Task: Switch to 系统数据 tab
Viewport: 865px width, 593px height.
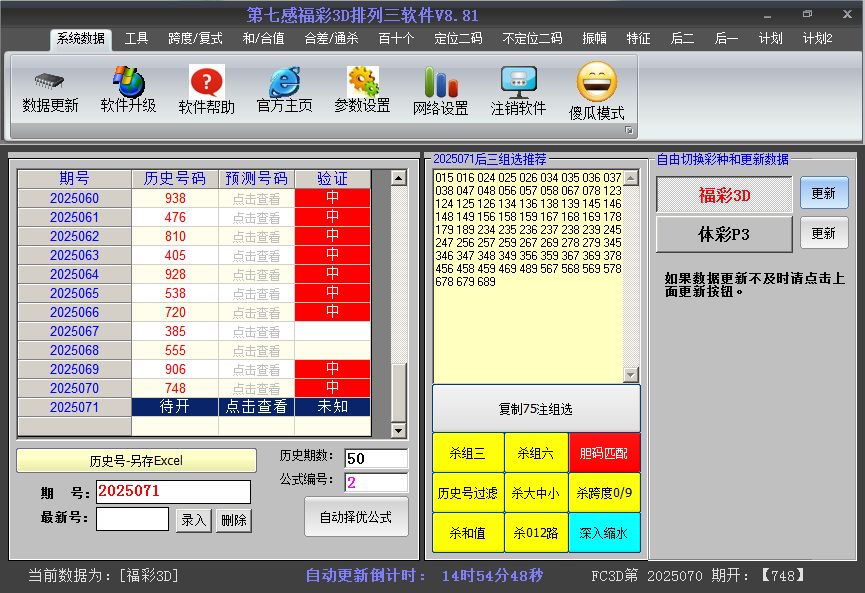Action: click(x=81, y=39)
